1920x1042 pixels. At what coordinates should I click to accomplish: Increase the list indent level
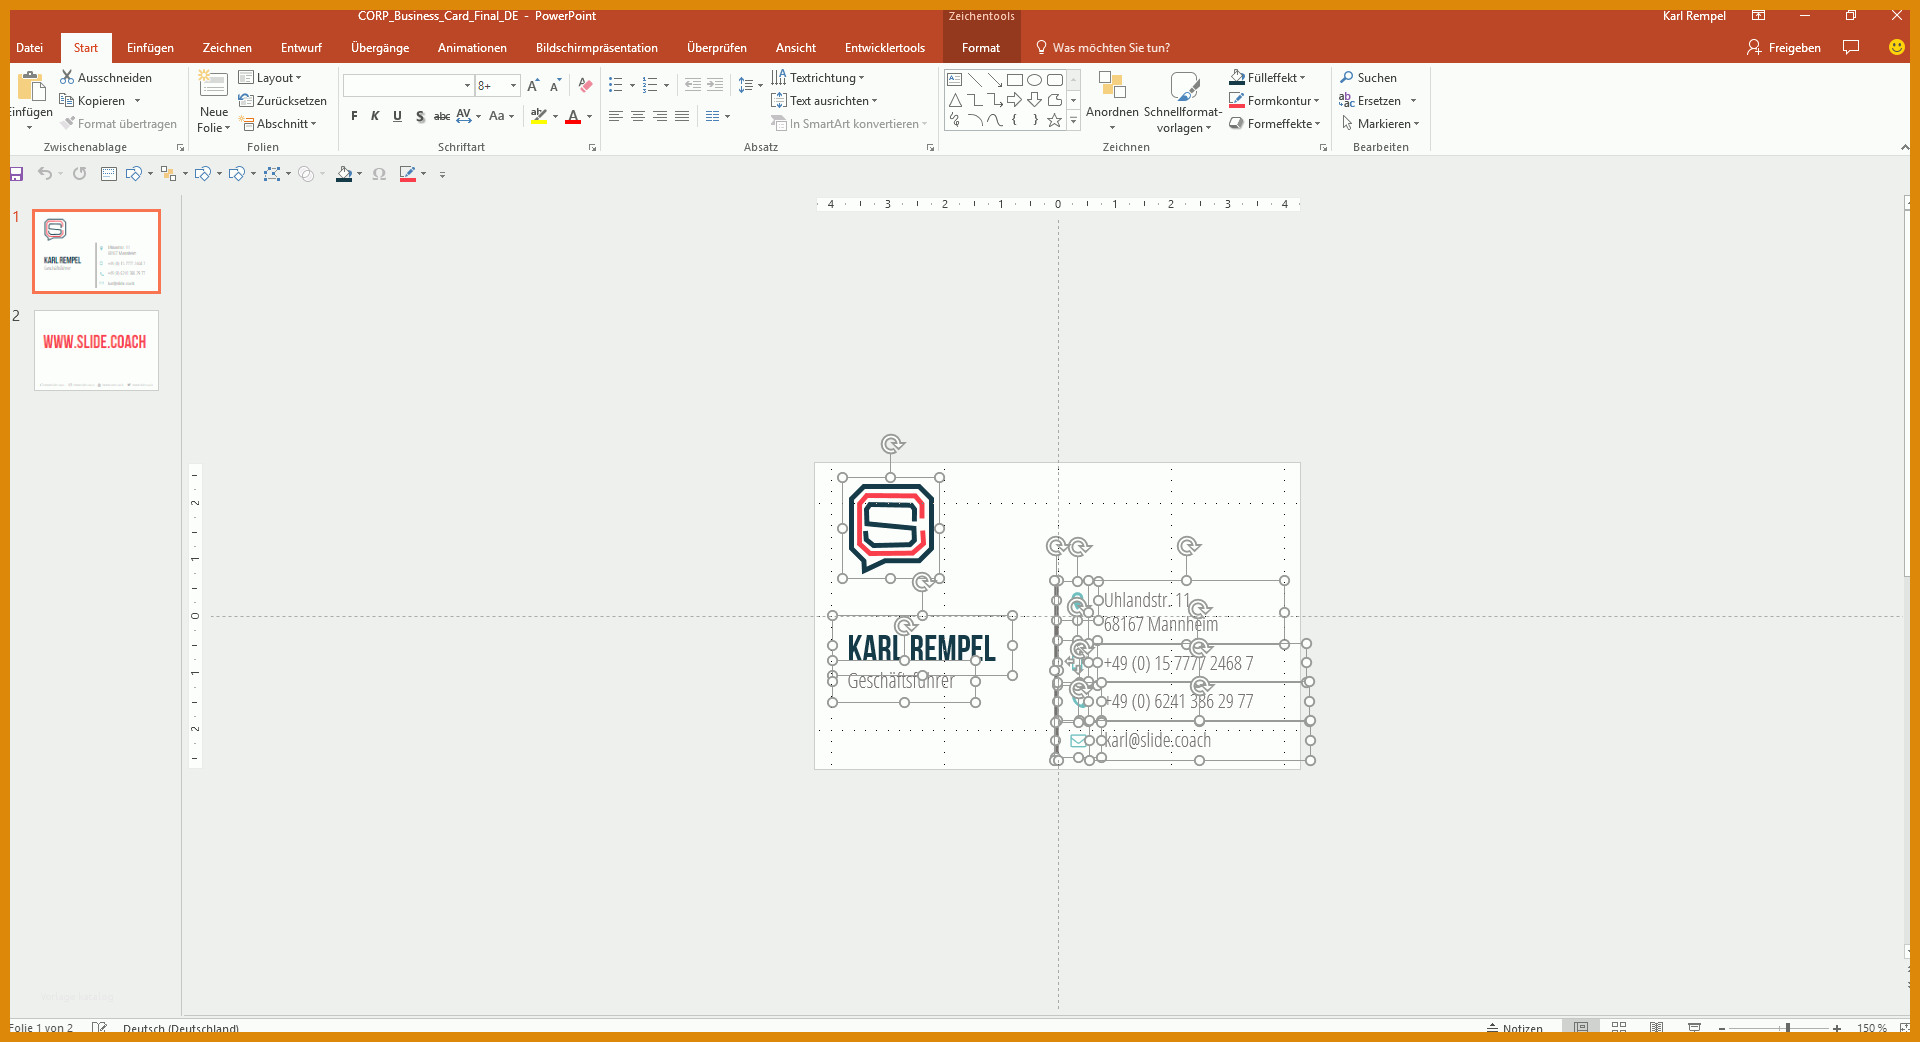[715, 86]
